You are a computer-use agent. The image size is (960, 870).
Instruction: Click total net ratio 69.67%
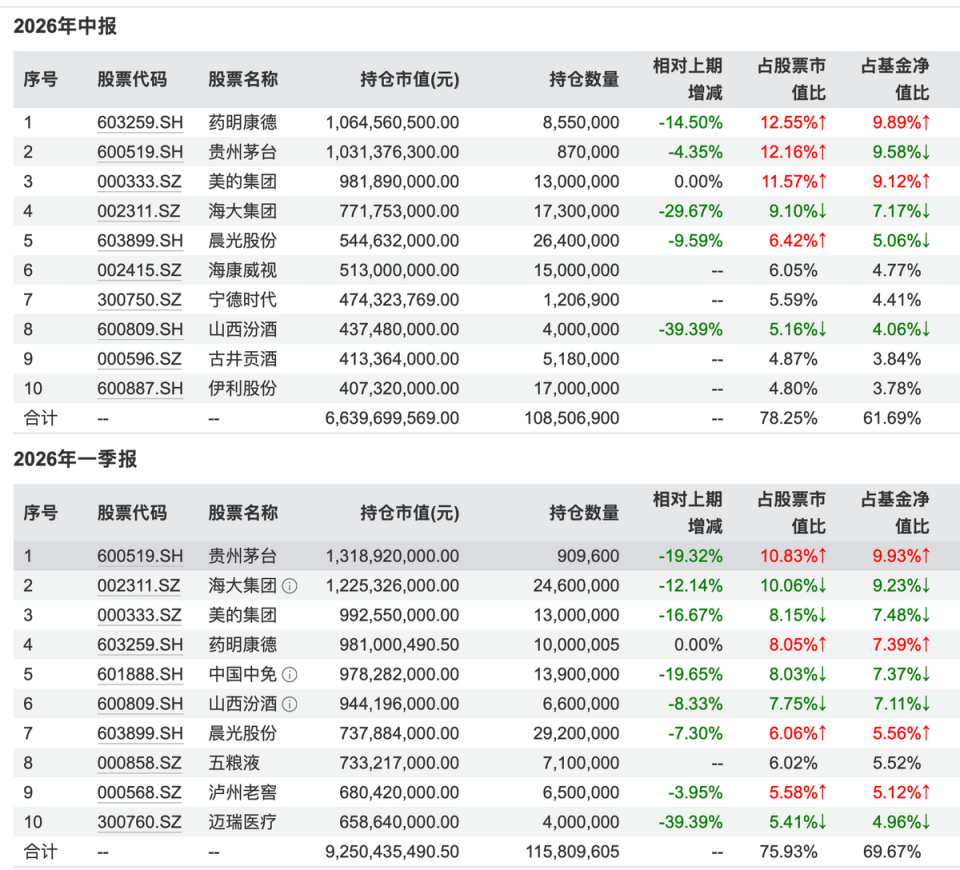pos(892,852)
